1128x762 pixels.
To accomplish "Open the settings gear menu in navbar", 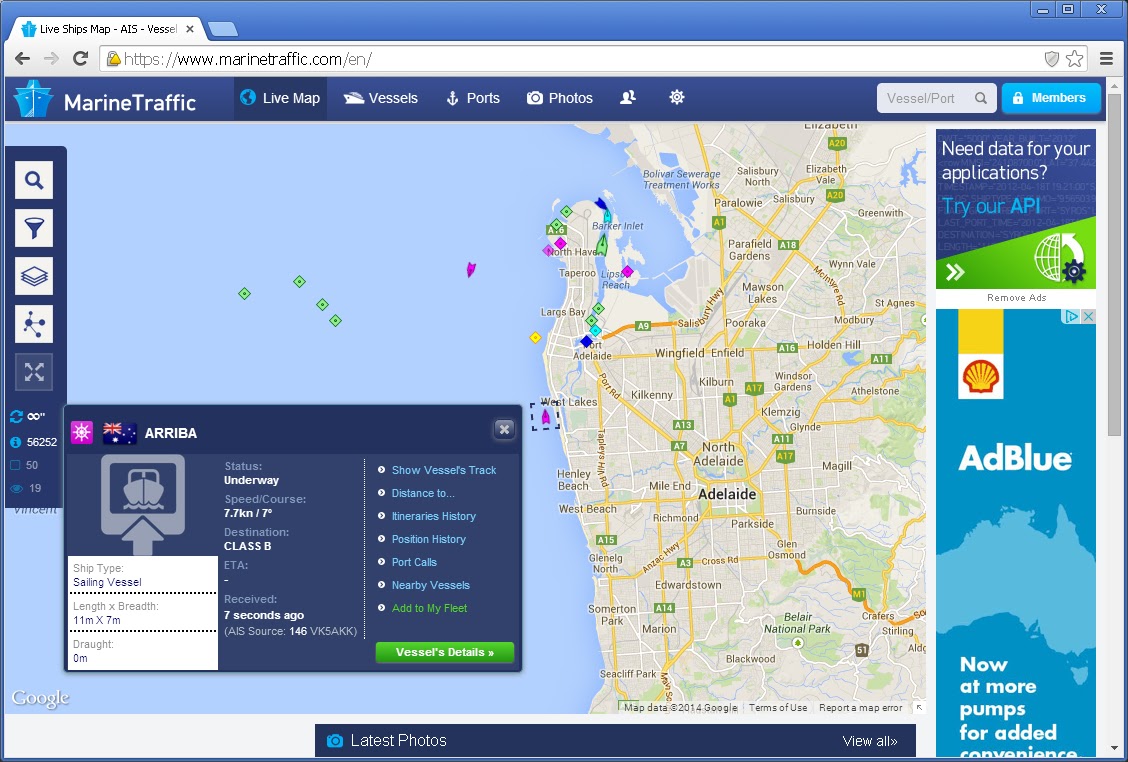I will (x=677, y=97).
